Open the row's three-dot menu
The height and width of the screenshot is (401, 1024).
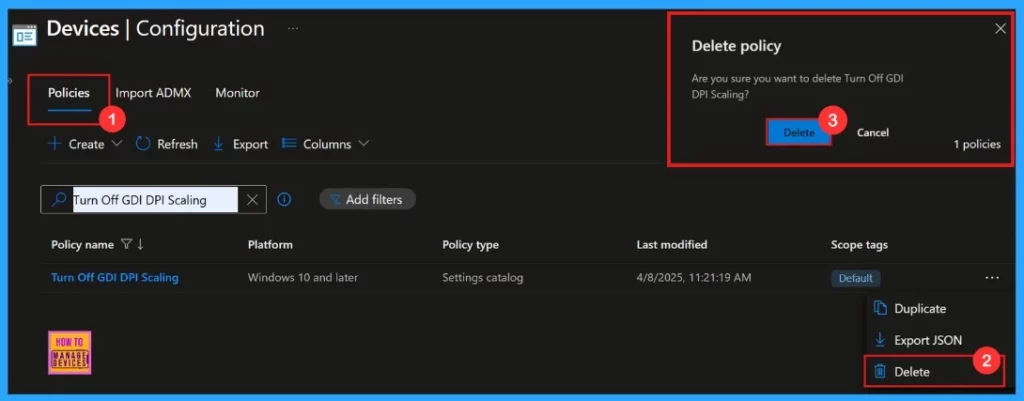click(x=992, y=278)
